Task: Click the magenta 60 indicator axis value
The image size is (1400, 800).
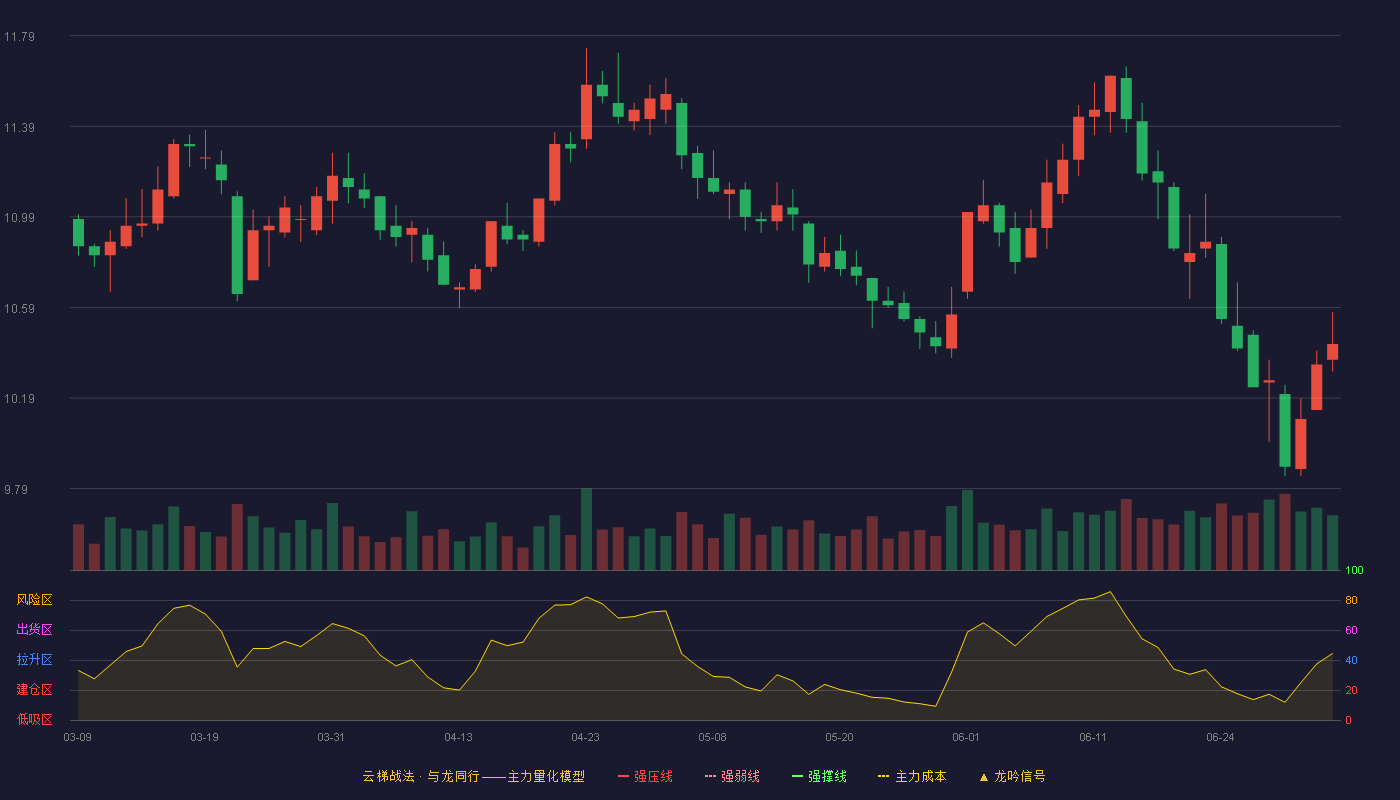Action: (1351, 630)
